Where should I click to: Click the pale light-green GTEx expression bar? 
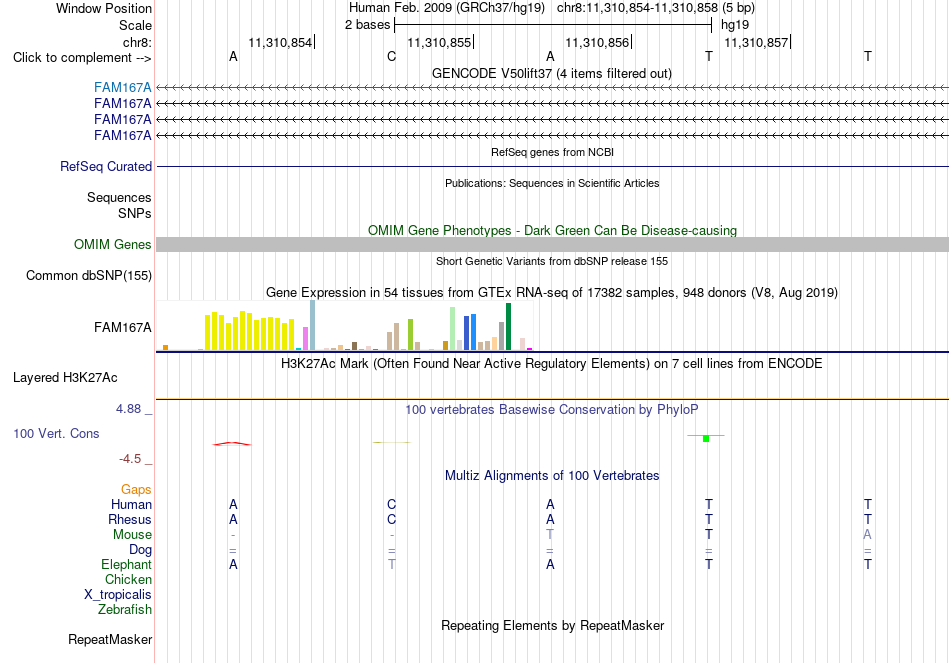(453, 328)
